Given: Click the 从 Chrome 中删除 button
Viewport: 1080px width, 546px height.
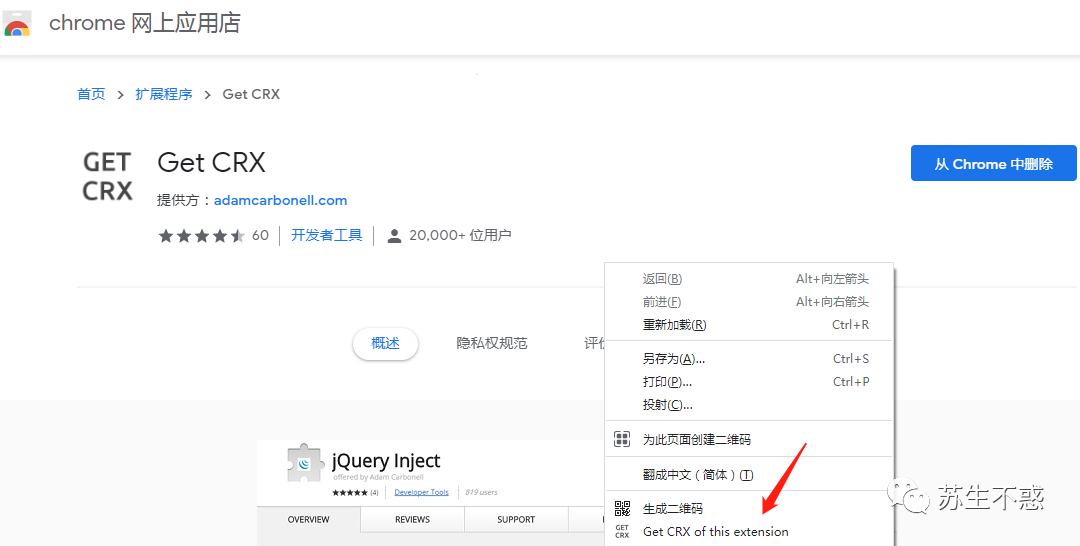Looking at the screenshot, I should [x=993, y=163].
